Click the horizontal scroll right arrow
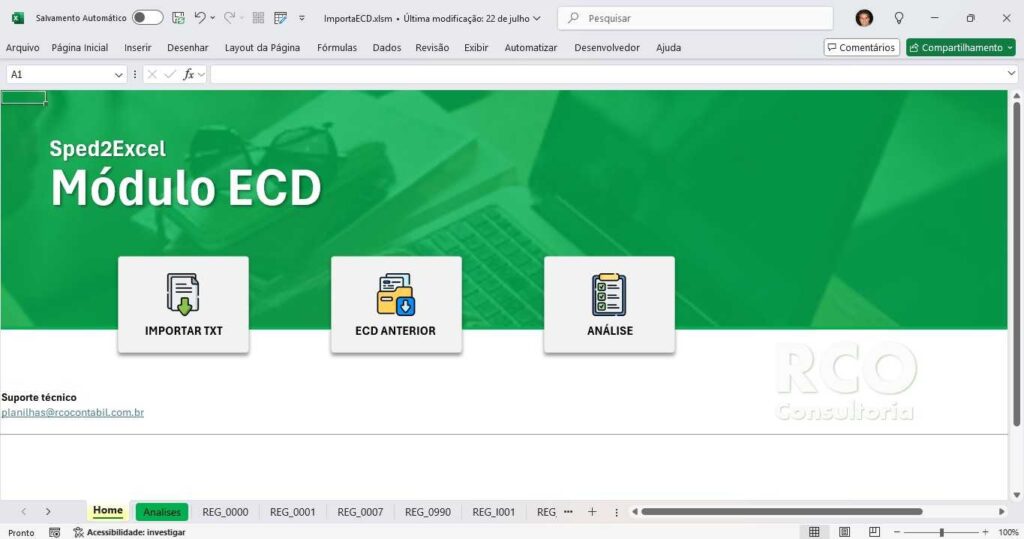1024x539 pixels. click(1002, 512)
